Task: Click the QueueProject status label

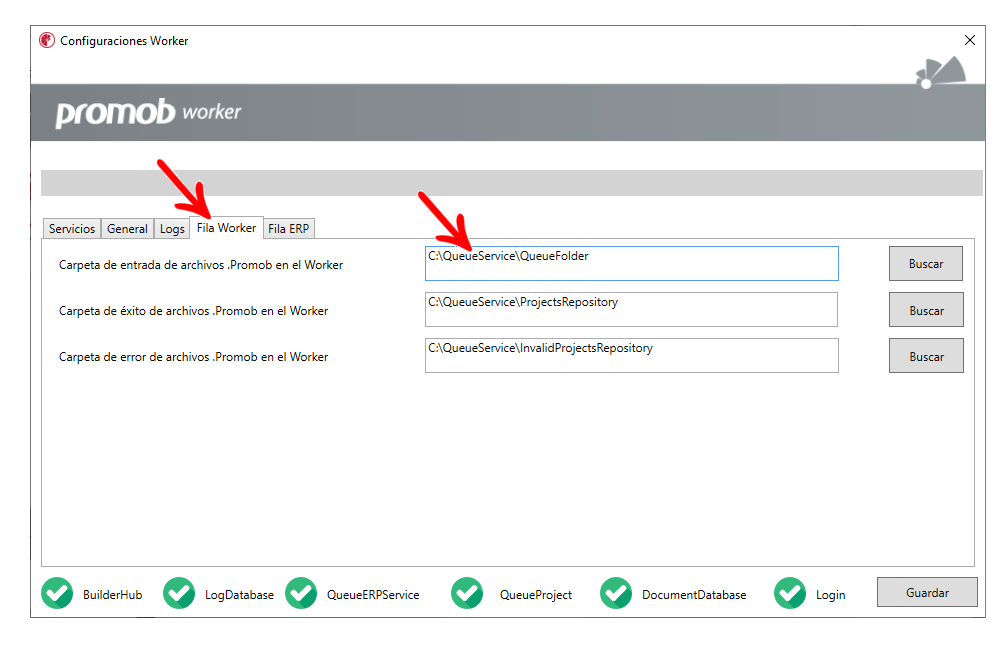Action: coord(536,595)
